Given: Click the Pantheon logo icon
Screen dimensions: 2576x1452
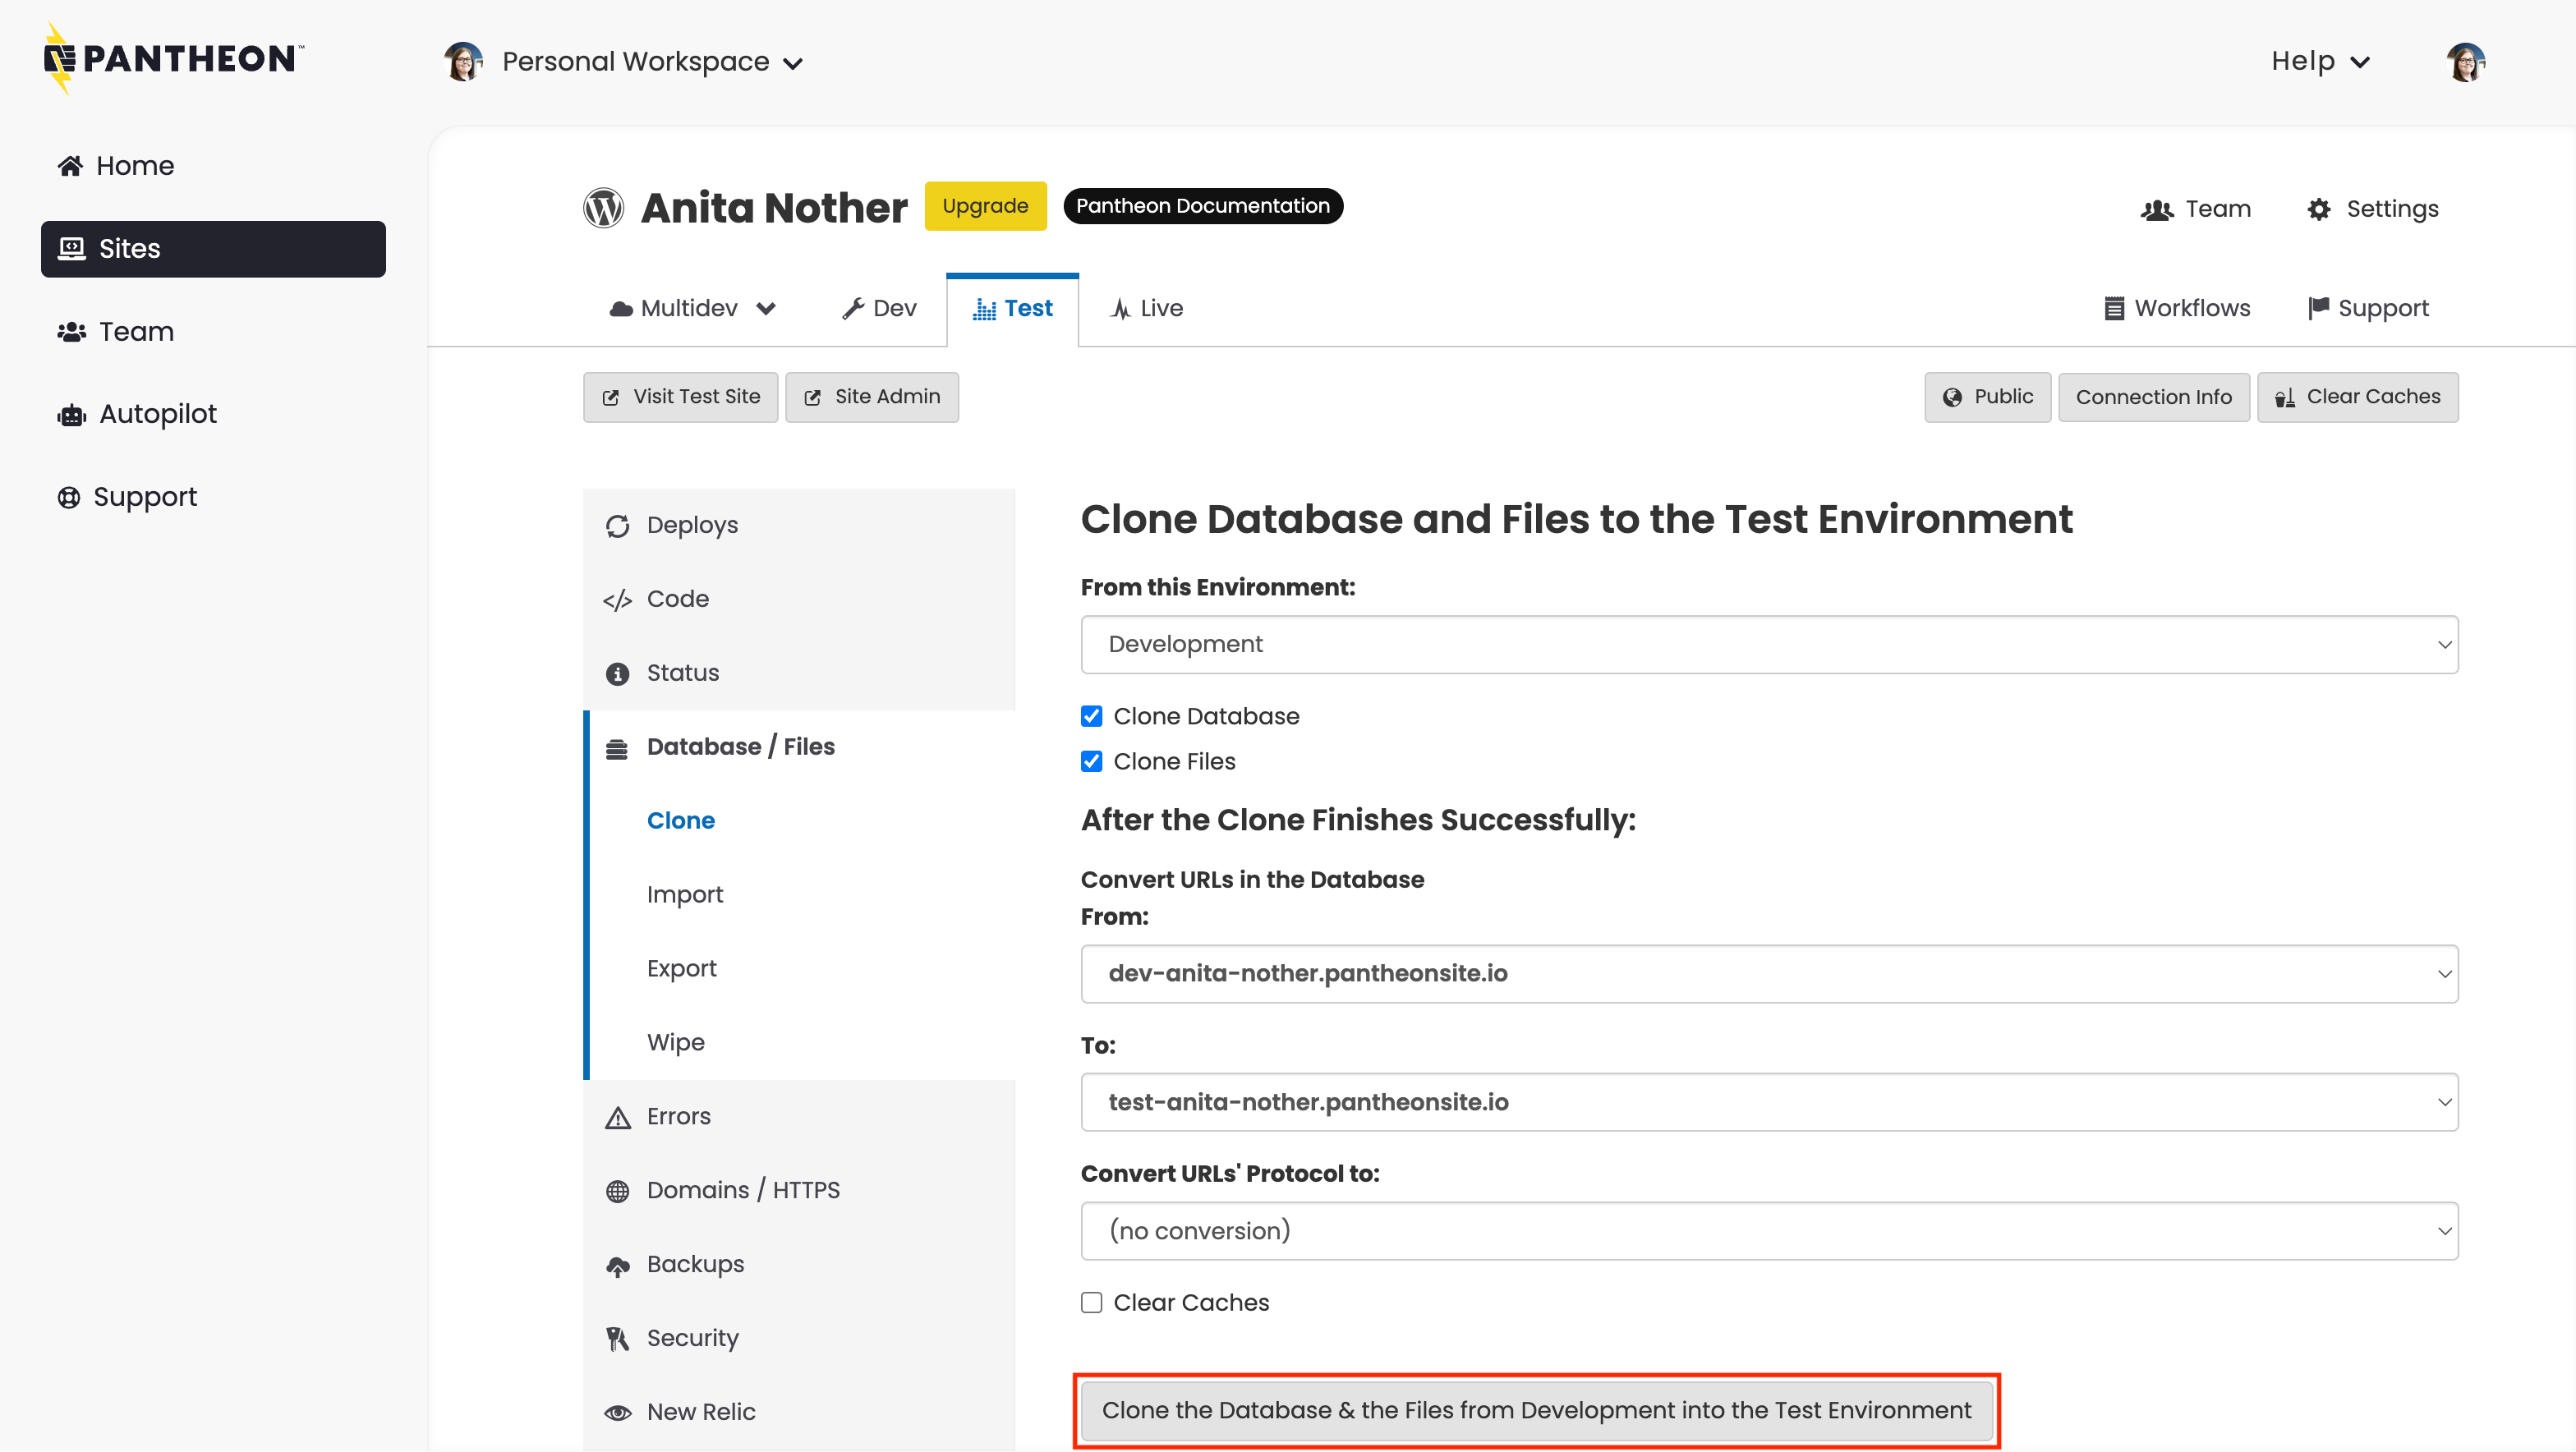Looking at the screenshot, I should (x=60, y=59).
